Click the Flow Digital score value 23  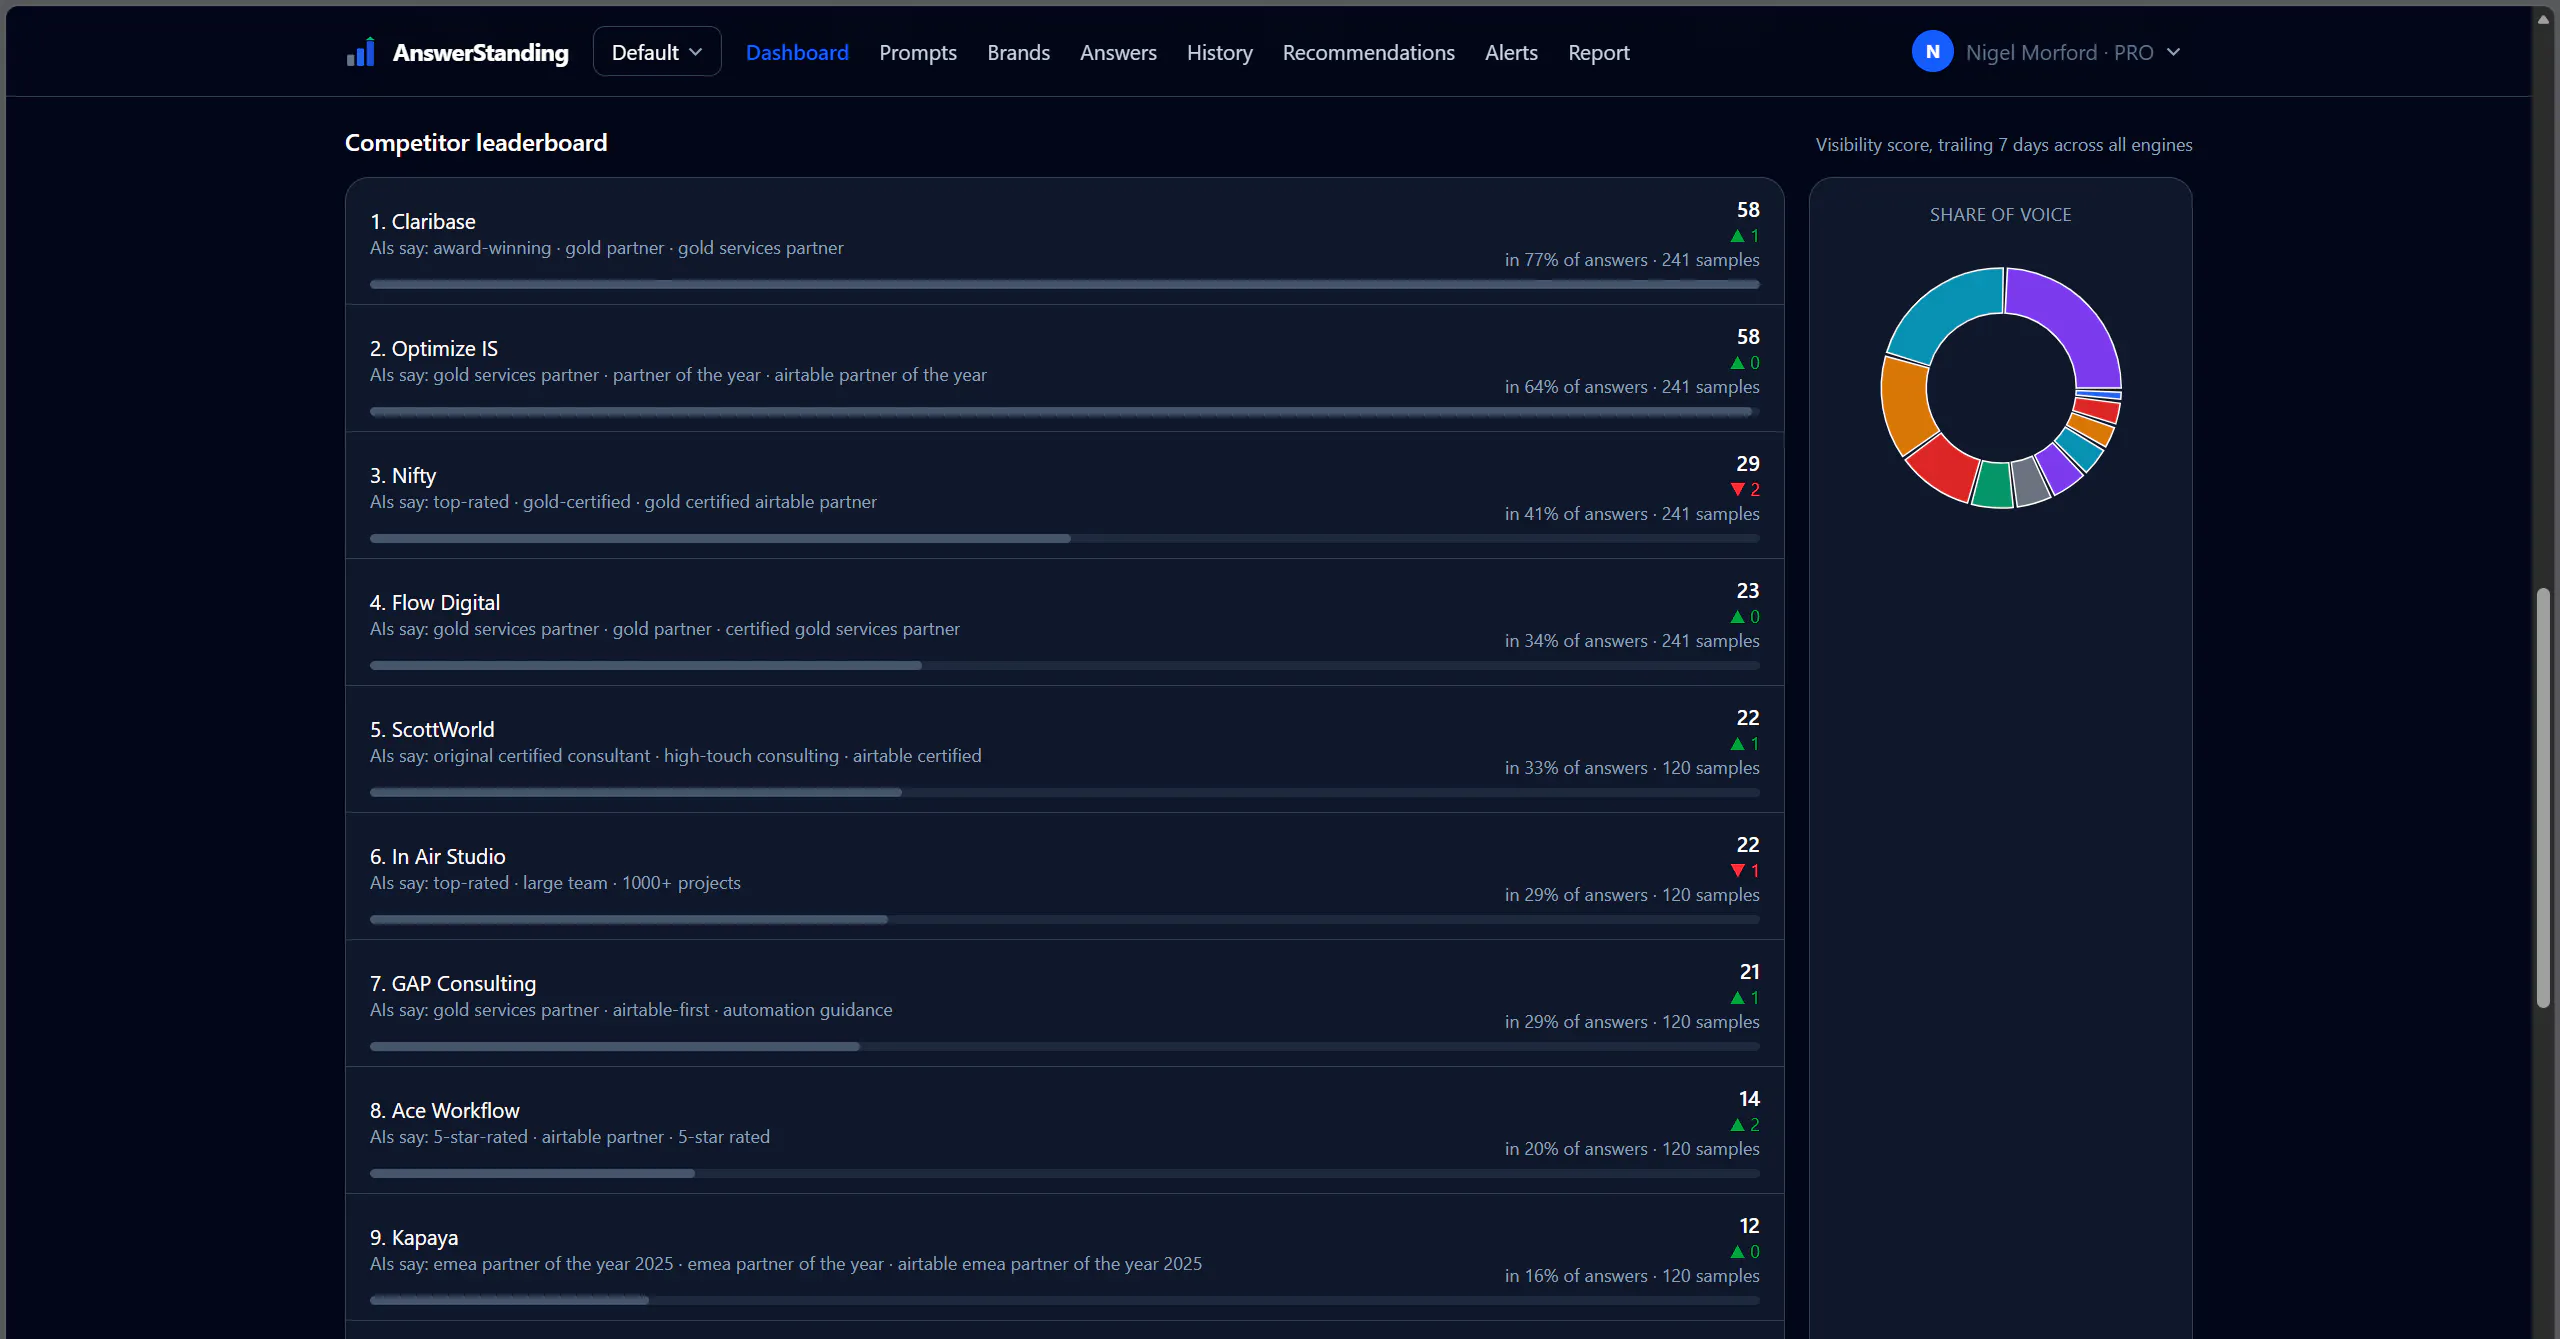pyautogui.click(x=1748, y=591)
